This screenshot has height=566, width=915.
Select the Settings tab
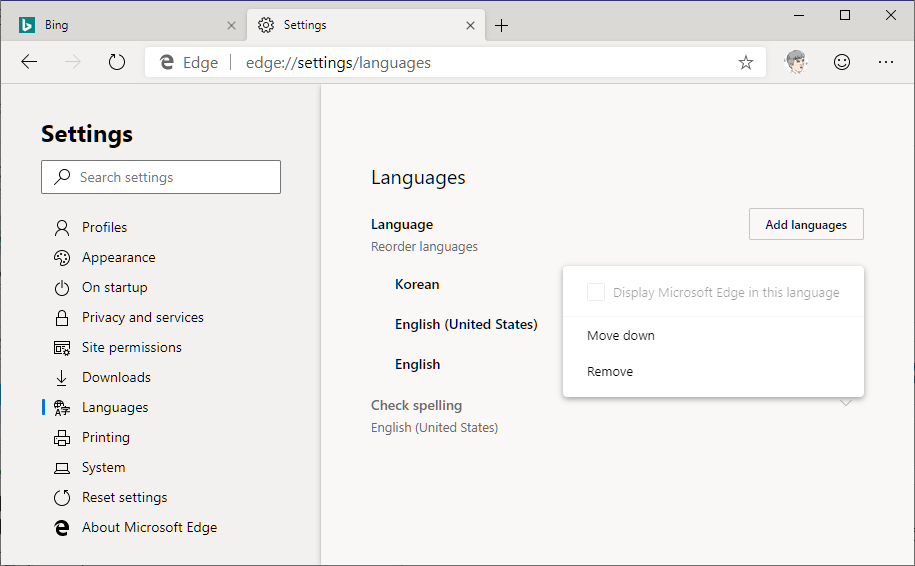[366, 25]
